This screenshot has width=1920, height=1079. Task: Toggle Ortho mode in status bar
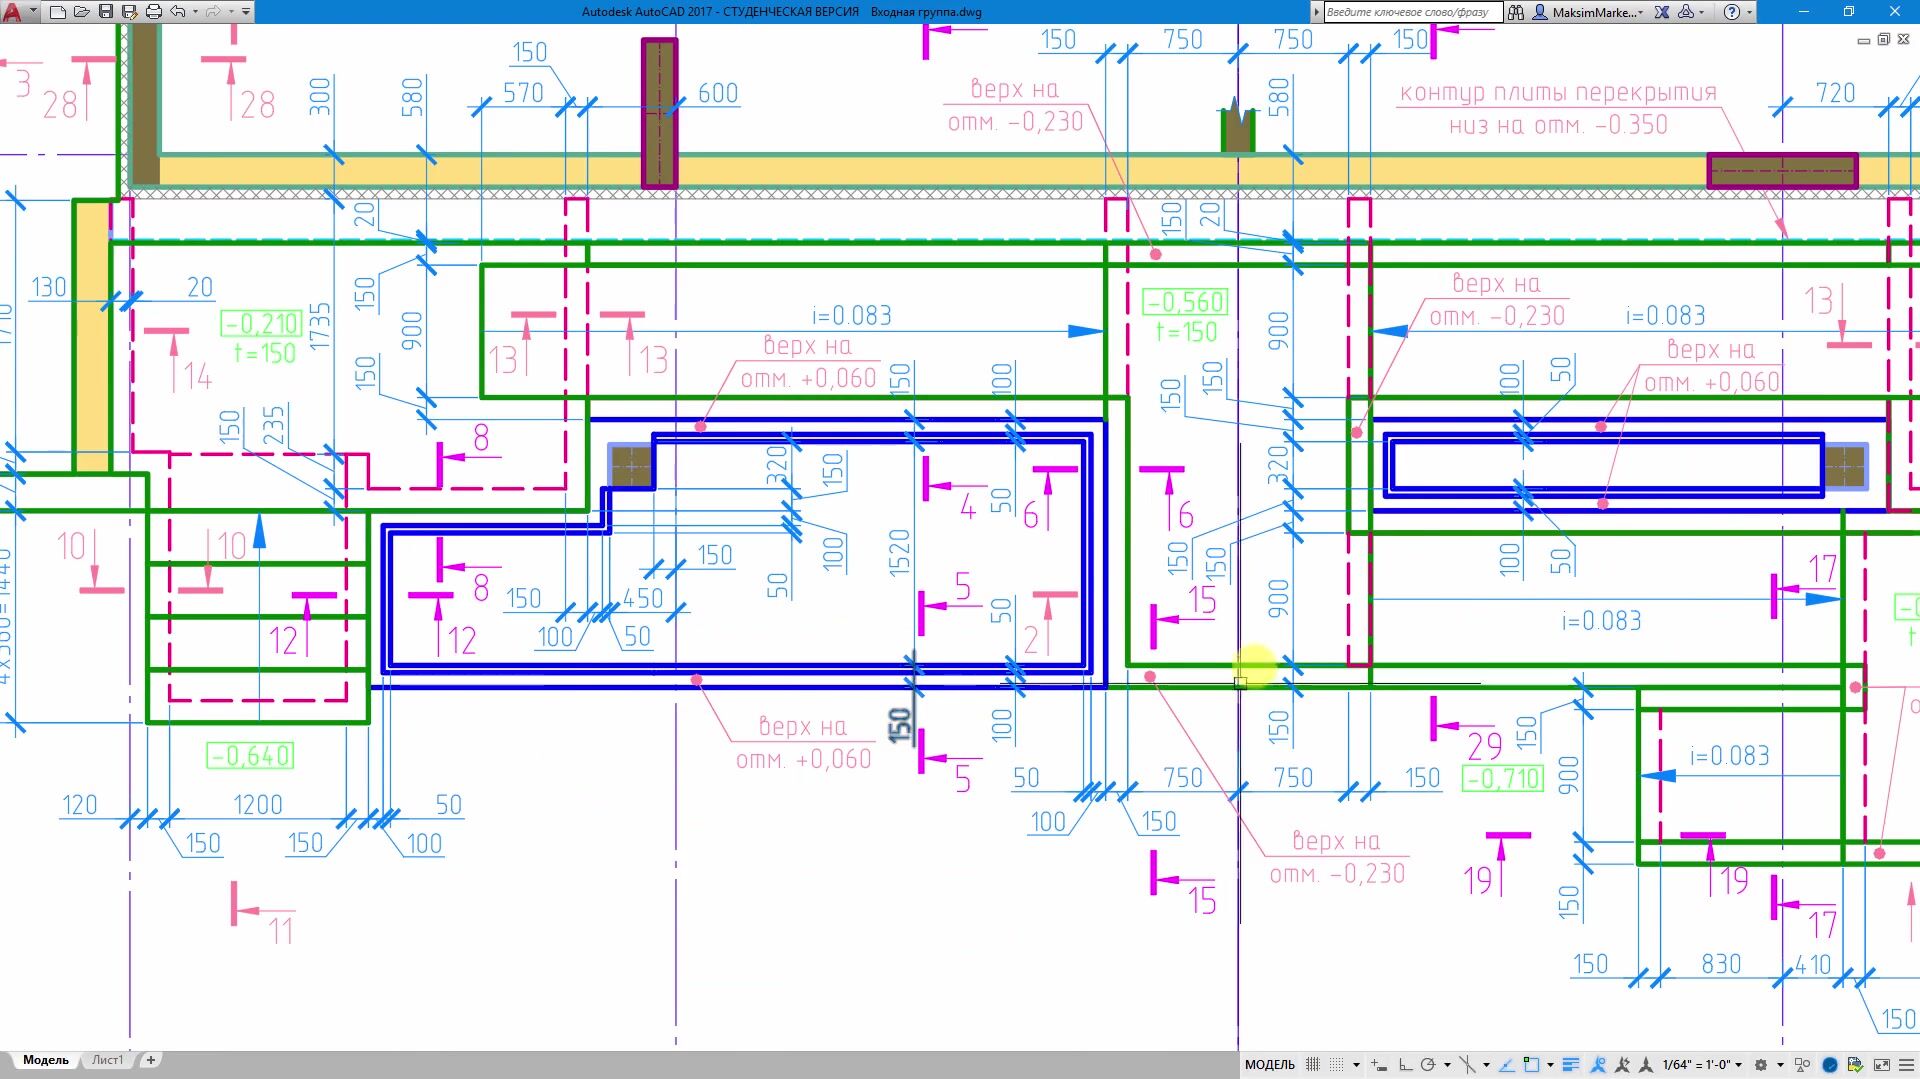coord(1405,1065)
